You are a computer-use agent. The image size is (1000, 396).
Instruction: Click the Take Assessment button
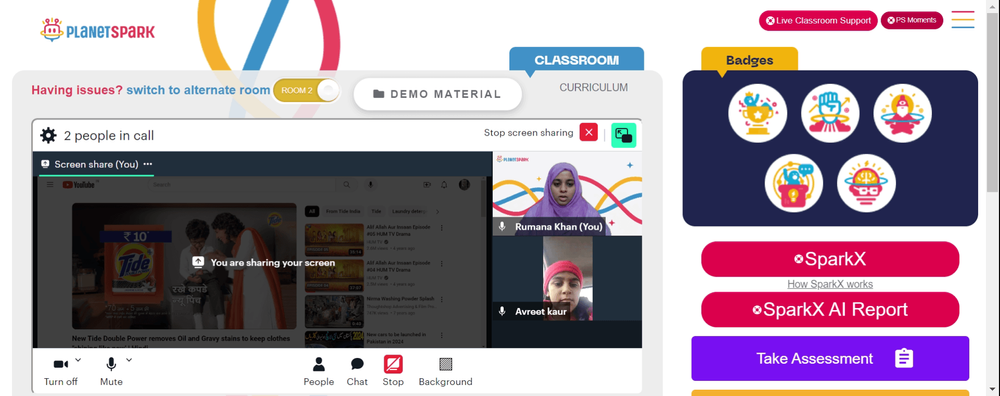pyautogui.click(x=830, y=358)
